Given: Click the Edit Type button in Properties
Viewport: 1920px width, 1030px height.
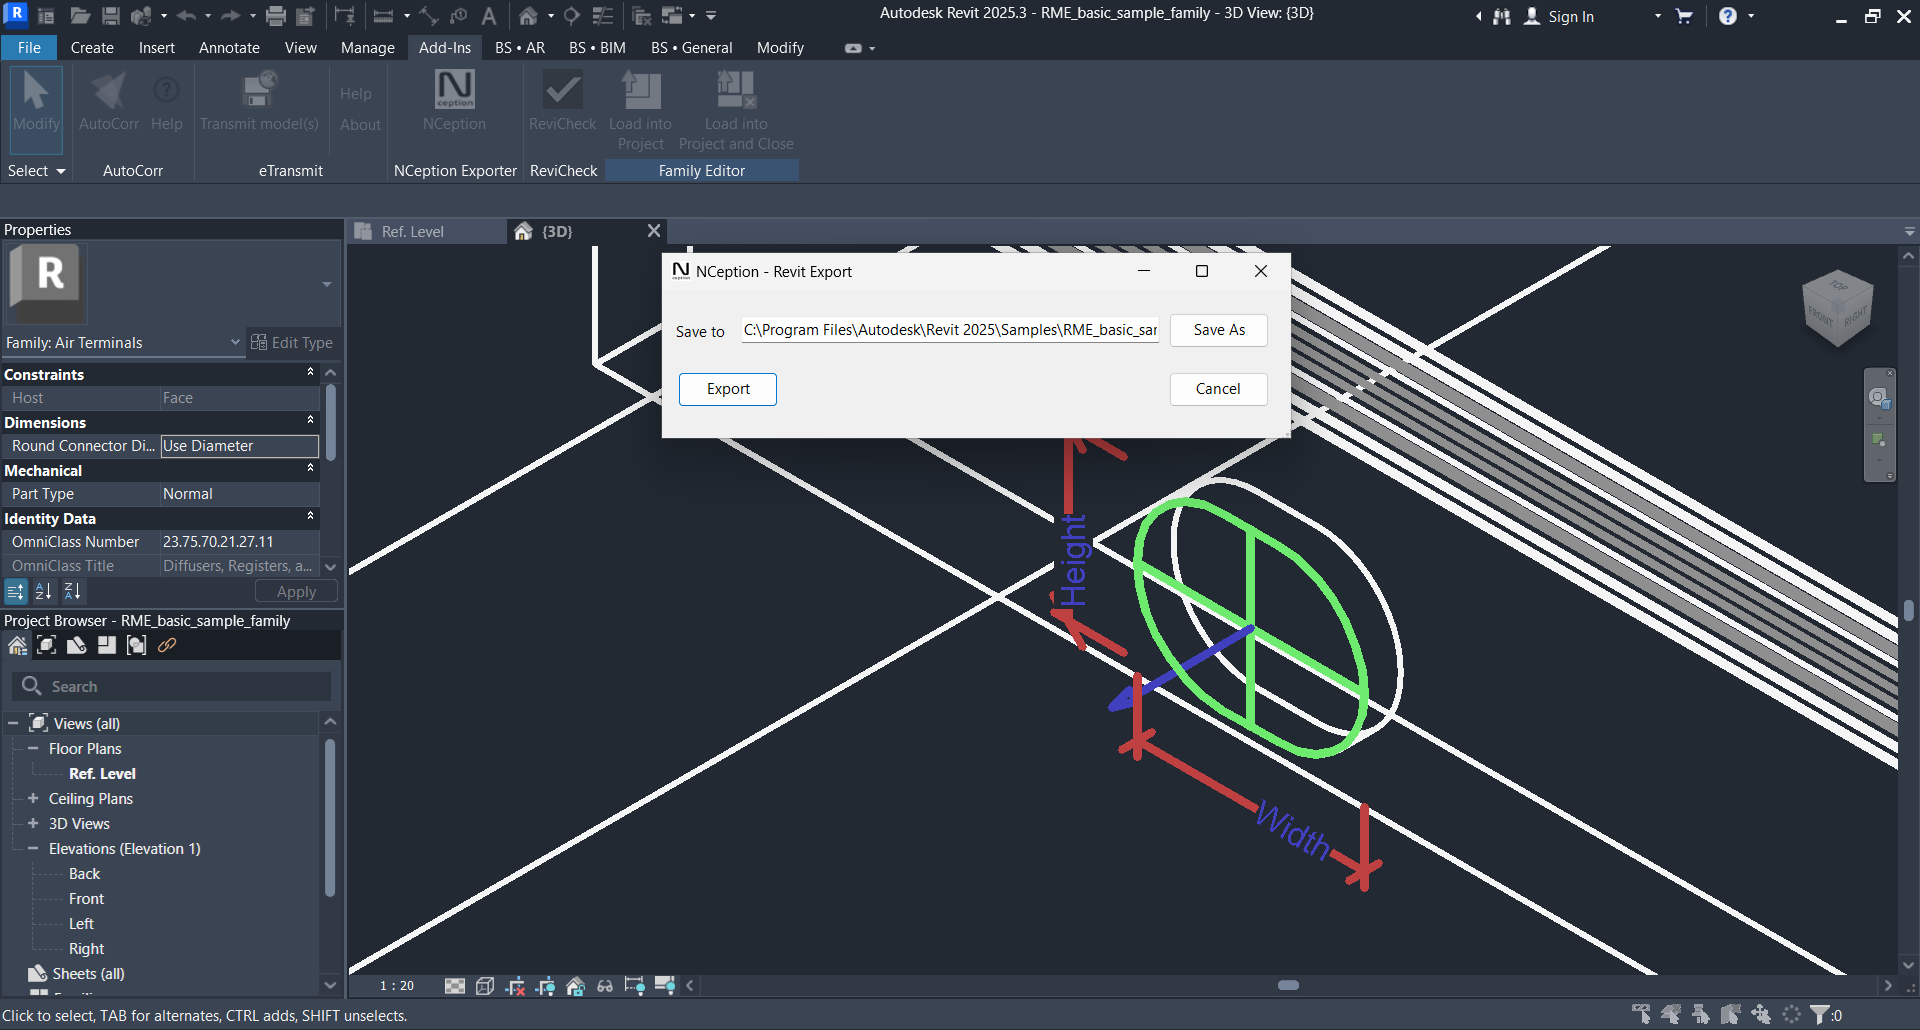Looking at the screenshot, I should (x=292, y=342).
